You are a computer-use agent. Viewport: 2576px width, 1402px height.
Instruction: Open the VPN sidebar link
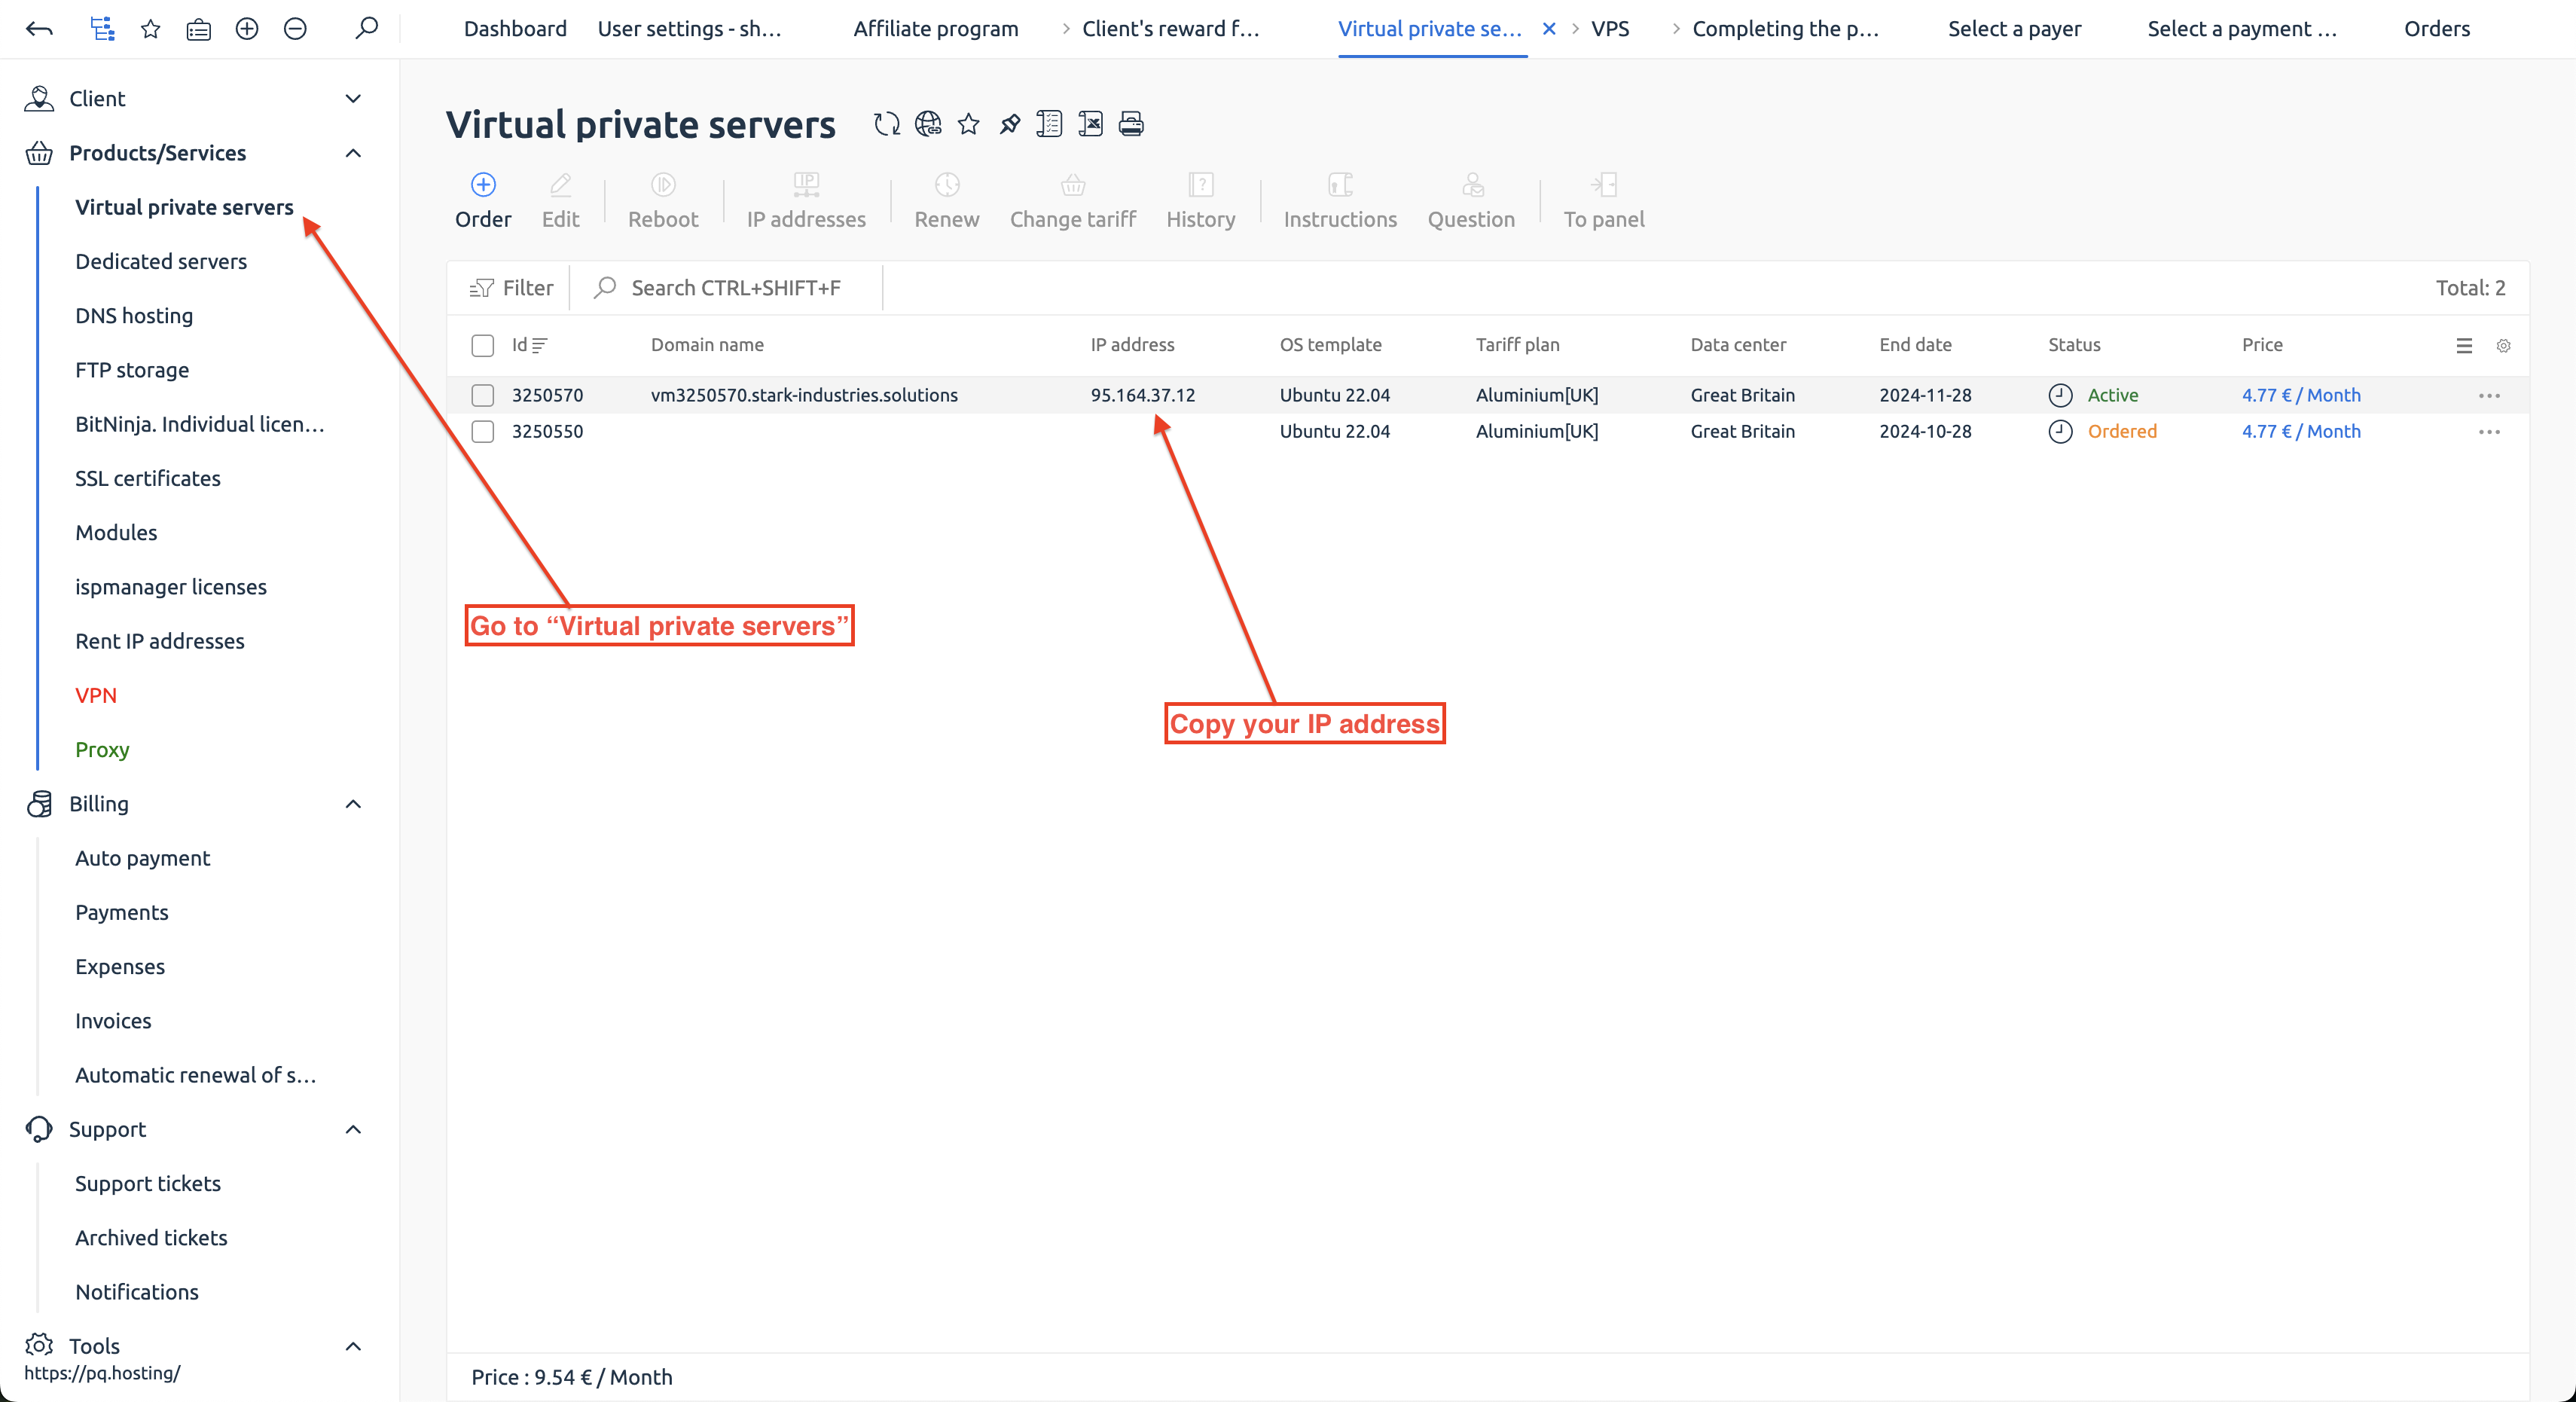coord(96,695)
